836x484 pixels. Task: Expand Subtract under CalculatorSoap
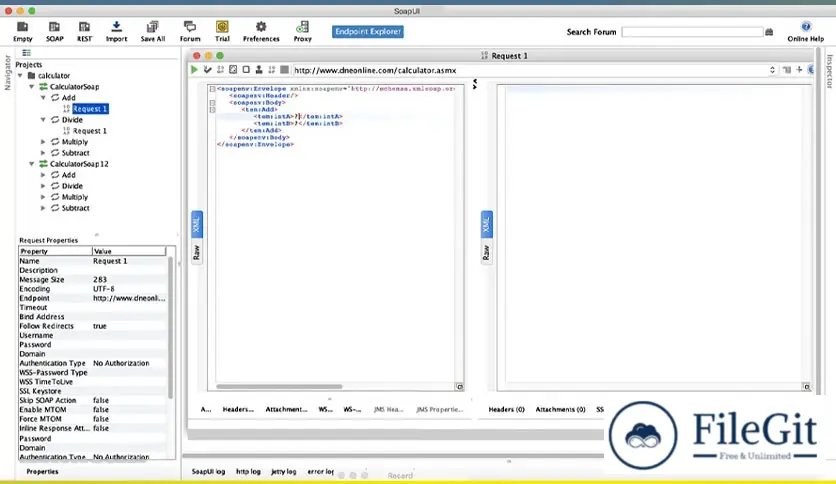pyautogui.click(x=43, y=153)
